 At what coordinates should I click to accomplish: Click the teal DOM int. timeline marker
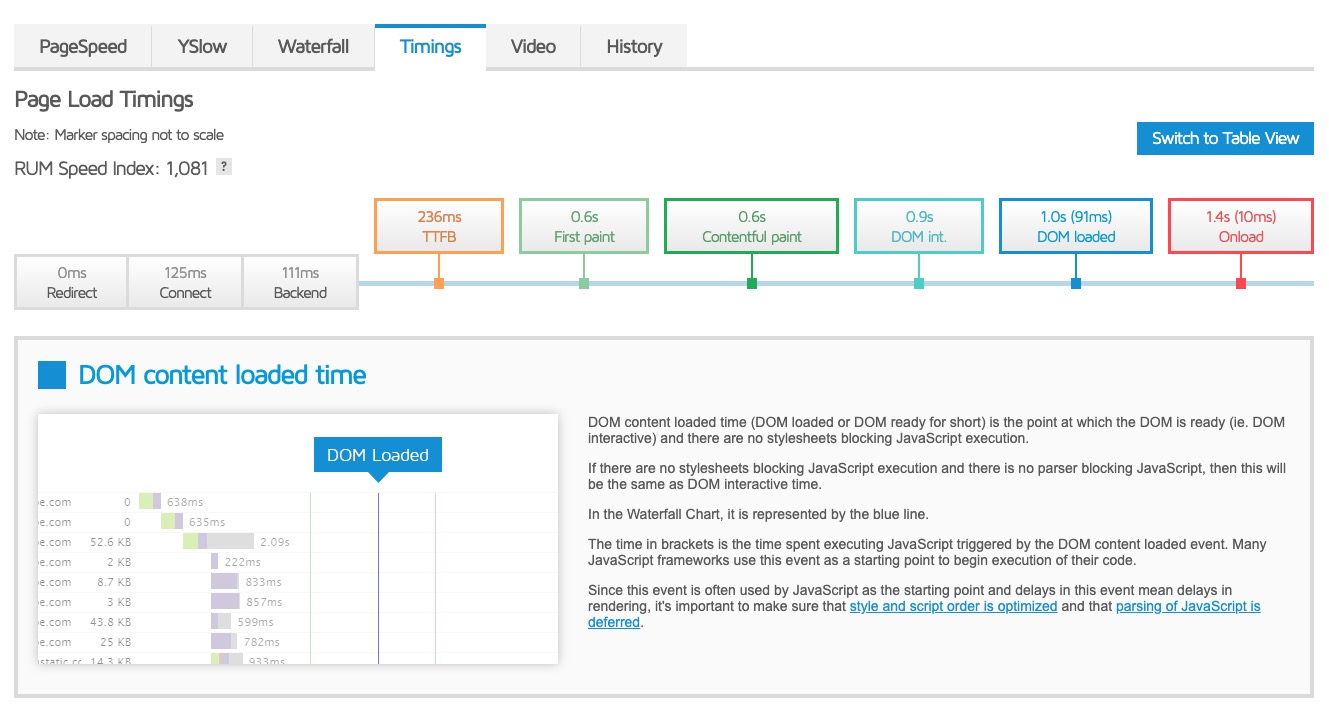pos(919,284)
